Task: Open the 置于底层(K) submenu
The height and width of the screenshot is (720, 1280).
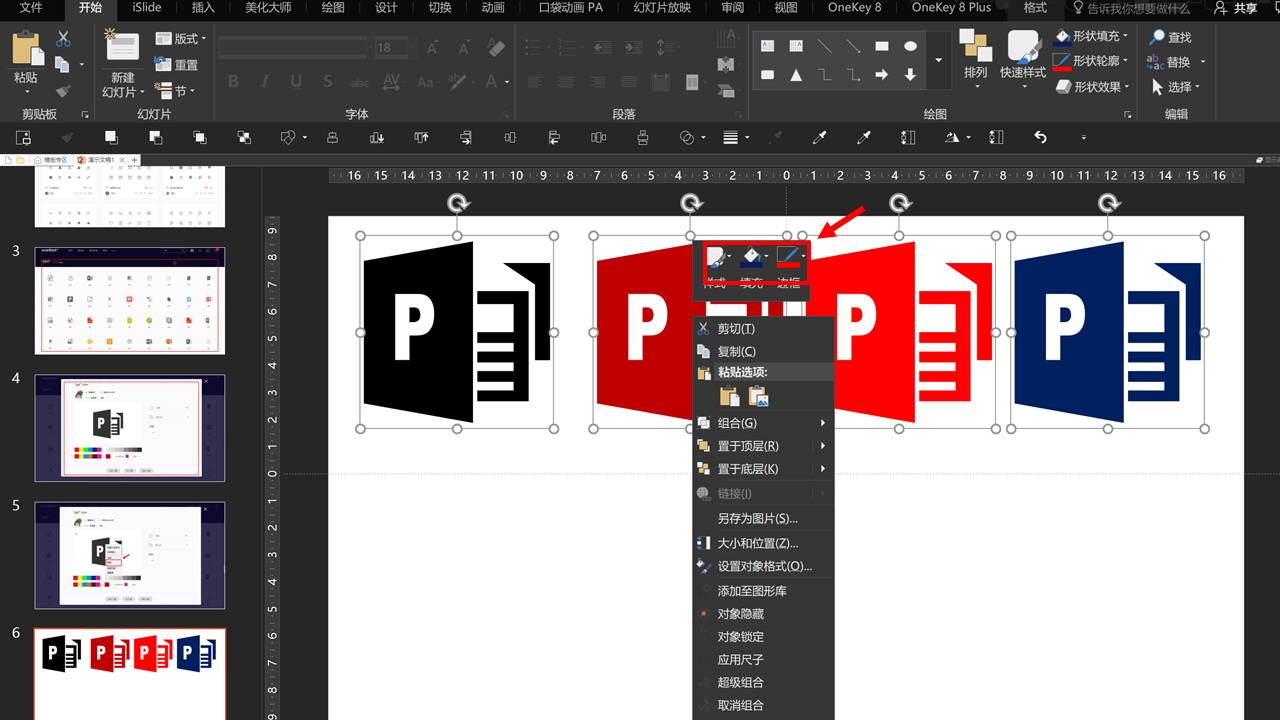Action: tap(763, 469)
